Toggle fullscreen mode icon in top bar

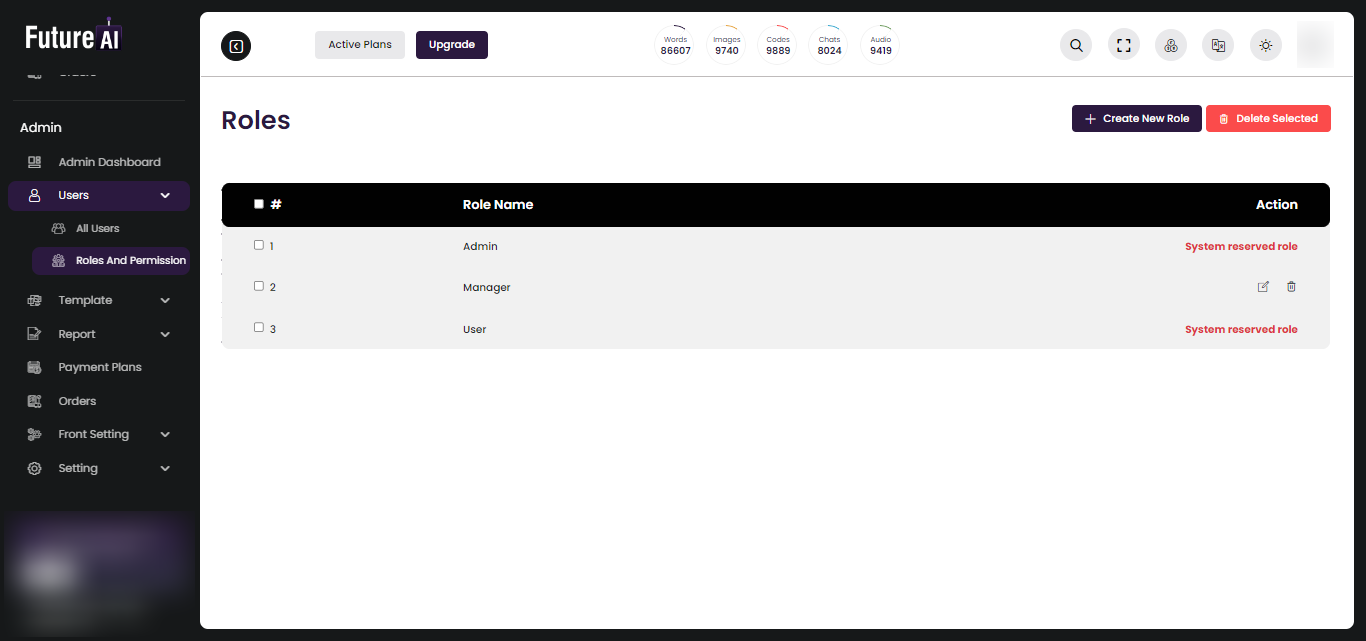pos(1123,45)
